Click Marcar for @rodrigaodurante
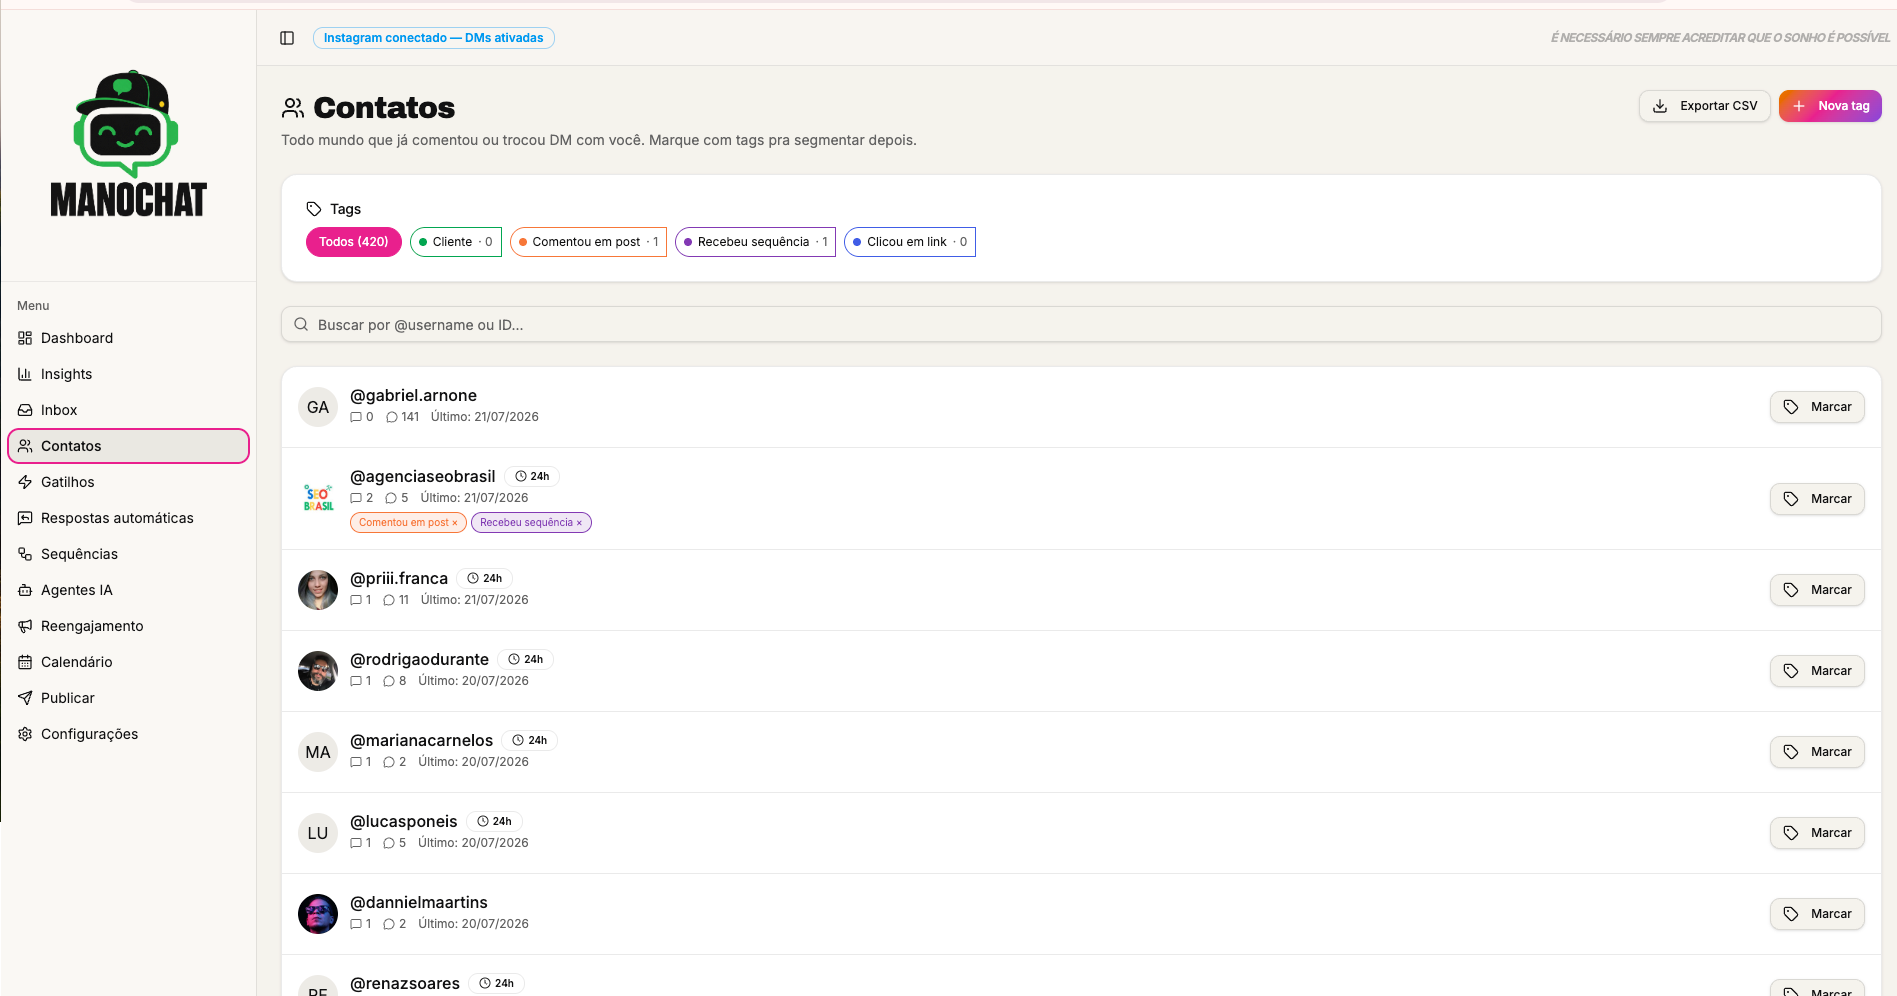This screenshot has height=996, width=1897. tap(1817, 671)
